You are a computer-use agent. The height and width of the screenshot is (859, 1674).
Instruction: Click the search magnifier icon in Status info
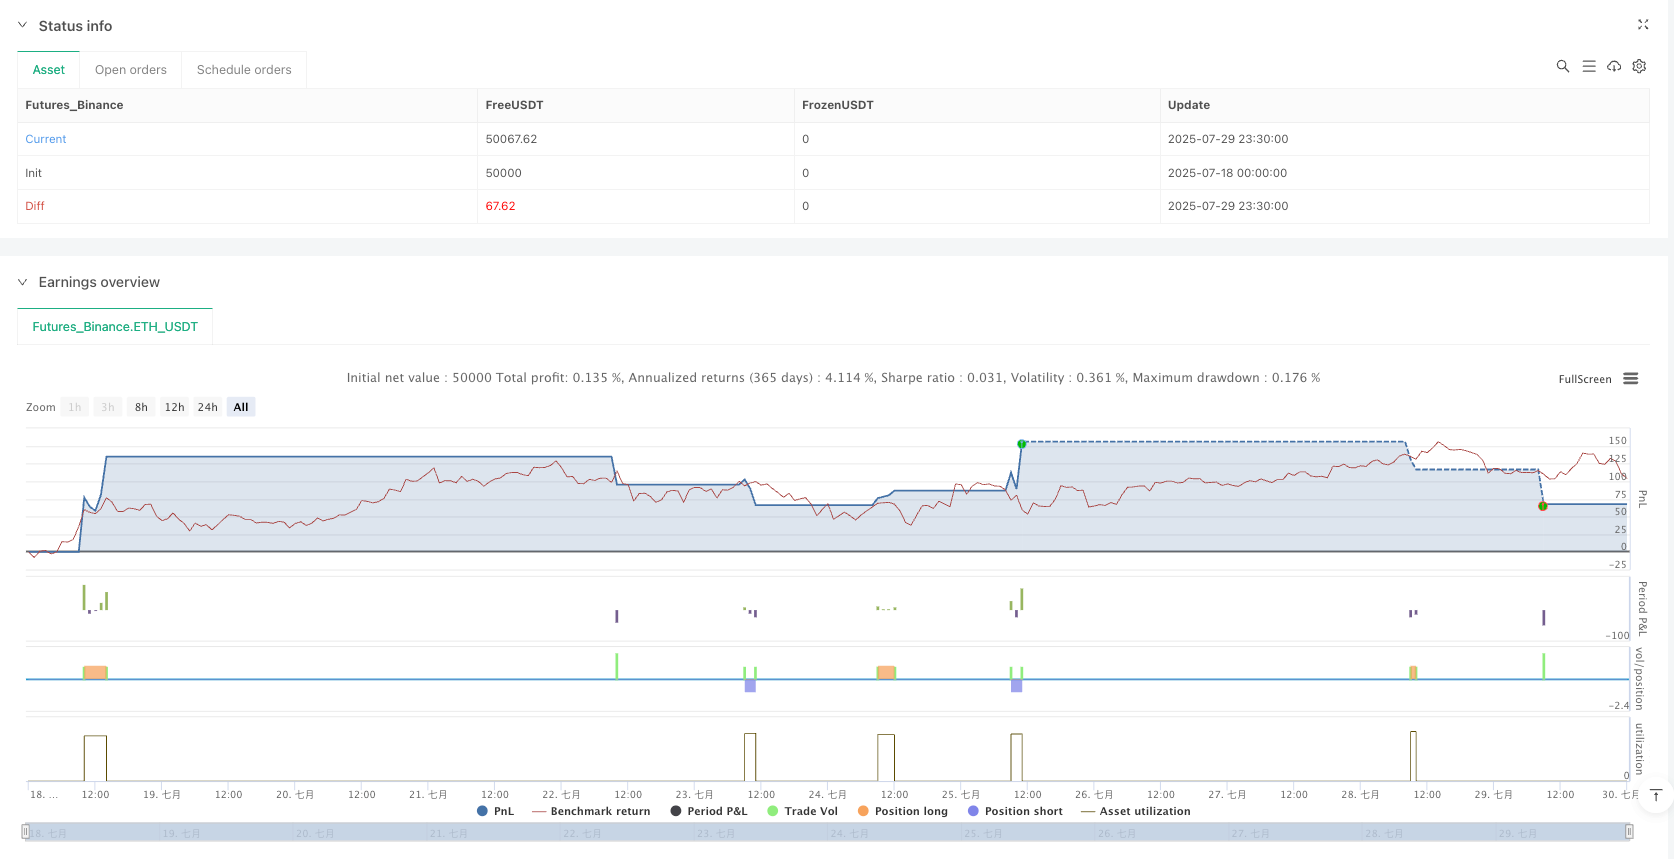[1562, 66]
